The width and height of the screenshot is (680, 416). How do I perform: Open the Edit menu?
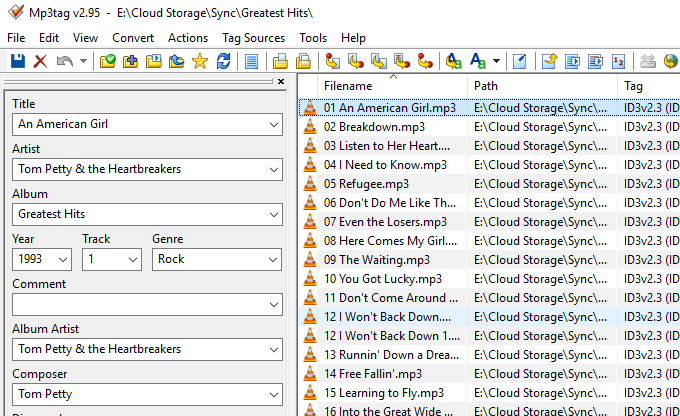49,38
